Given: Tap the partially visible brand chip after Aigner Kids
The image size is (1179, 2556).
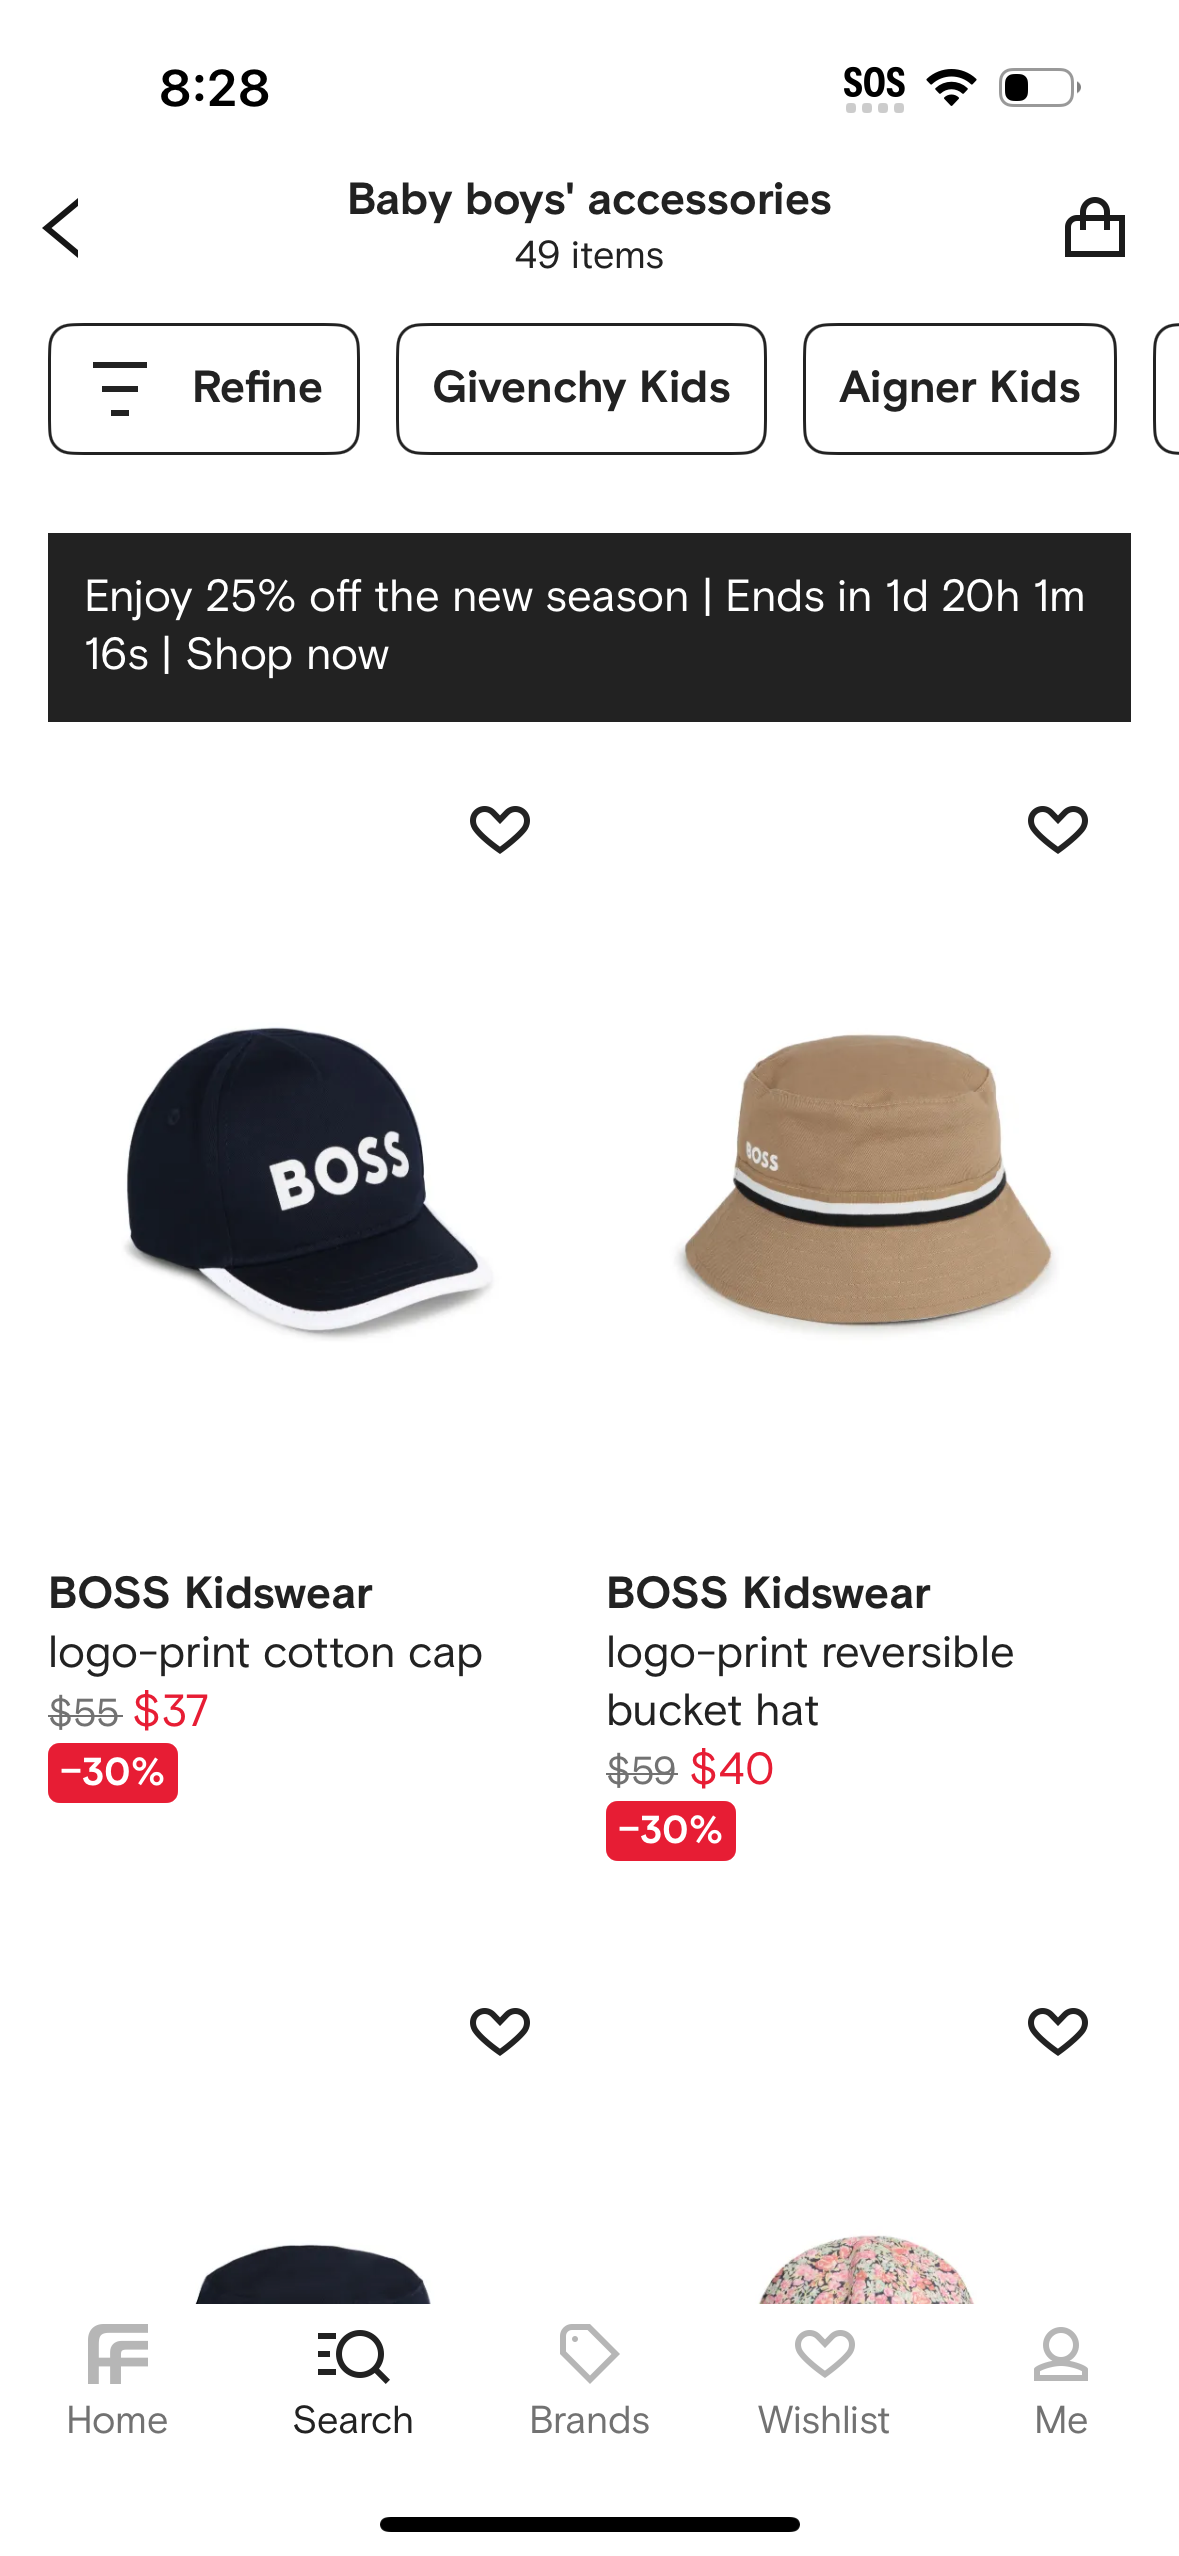Looking at the screenshot, I should [x=1167, y=388].
